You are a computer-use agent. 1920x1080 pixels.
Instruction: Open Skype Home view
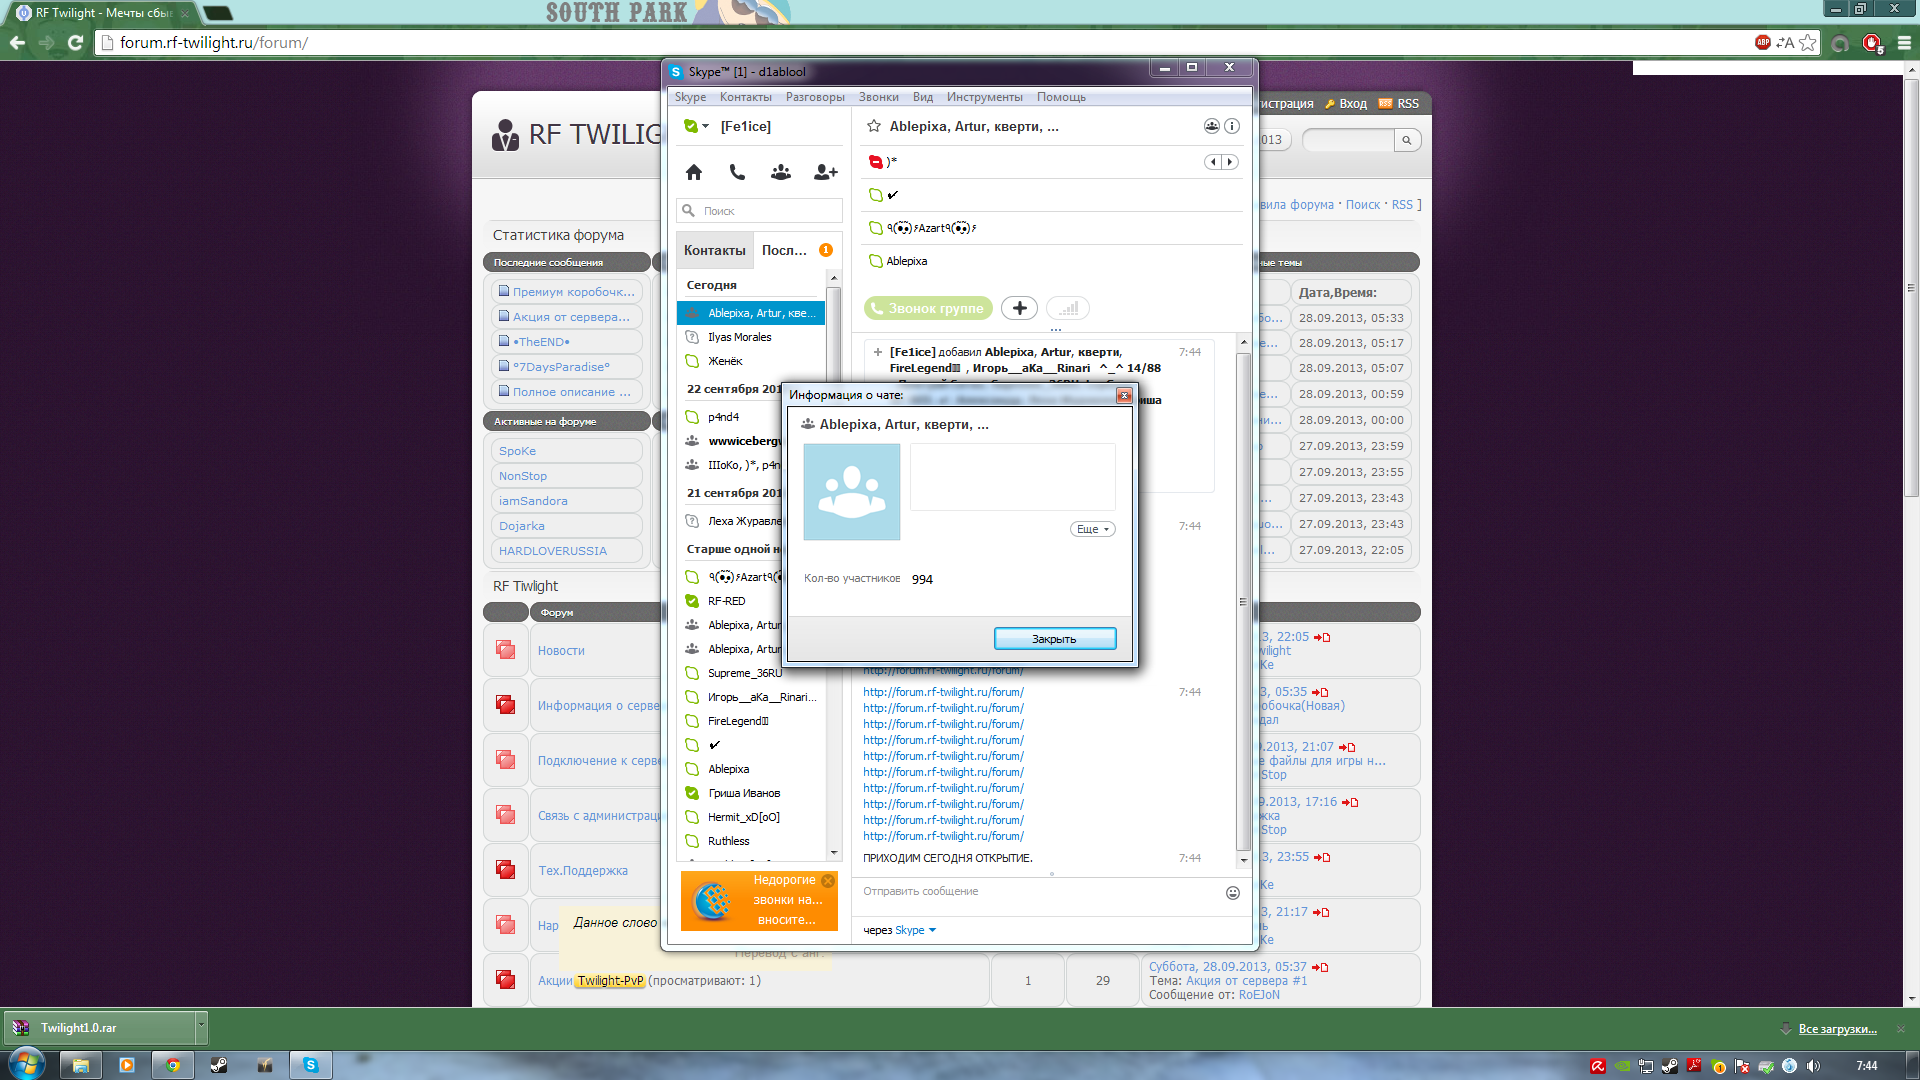tap(694, 172)
